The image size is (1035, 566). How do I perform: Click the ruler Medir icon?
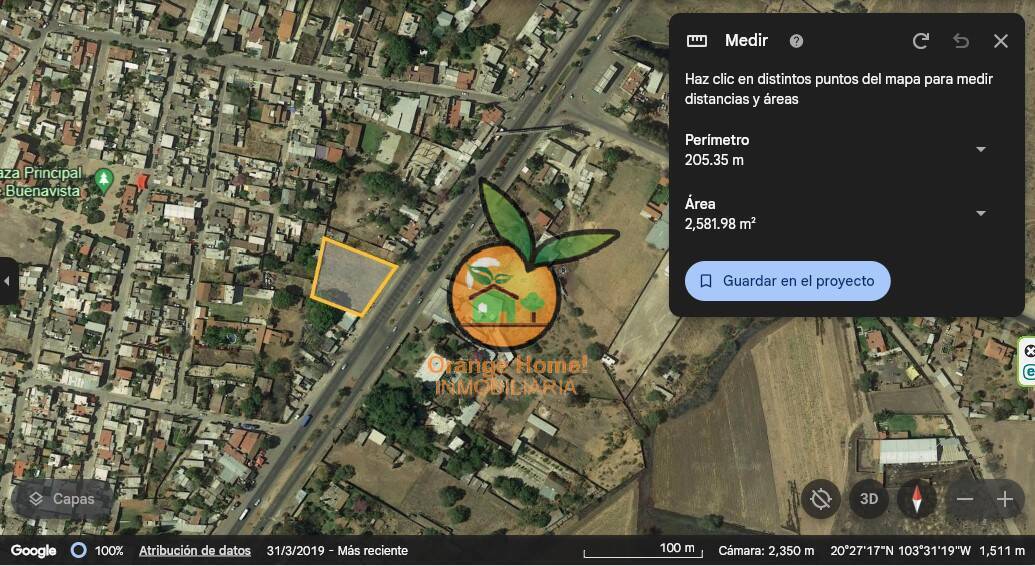696,41
